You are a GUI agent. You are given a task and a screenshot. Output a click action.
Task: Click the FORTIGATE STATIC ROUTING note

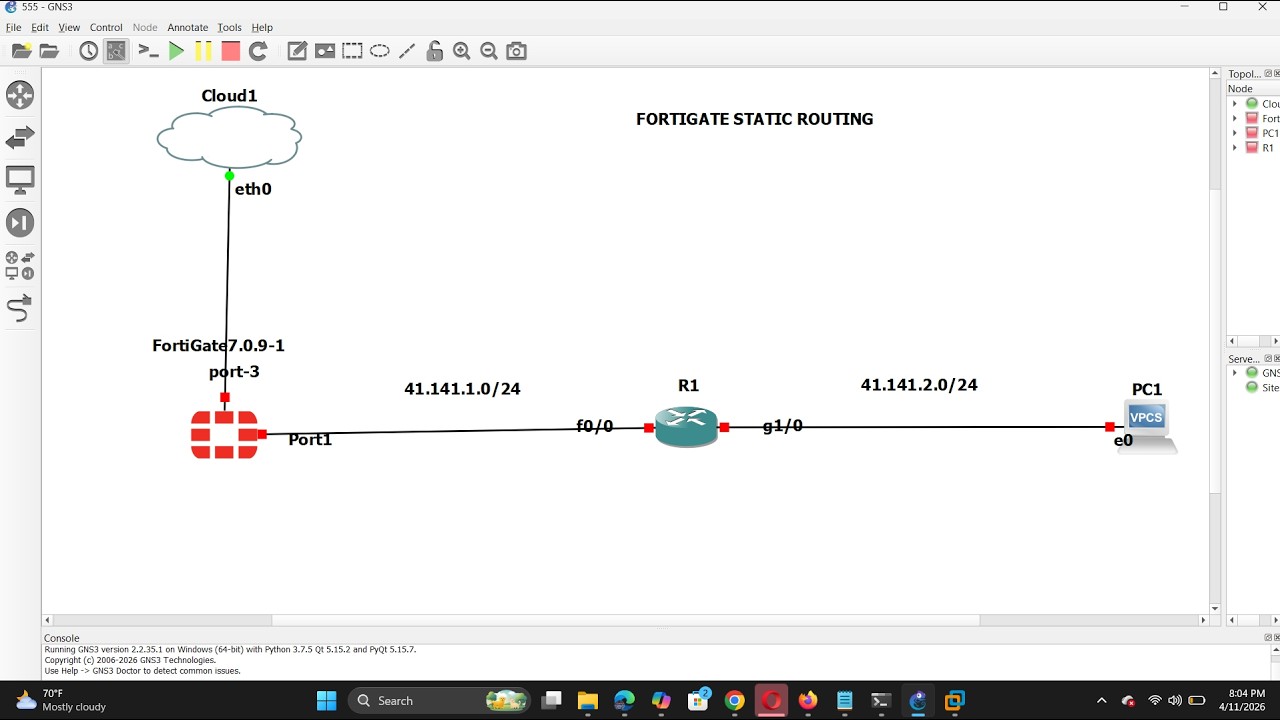(754, 119)
